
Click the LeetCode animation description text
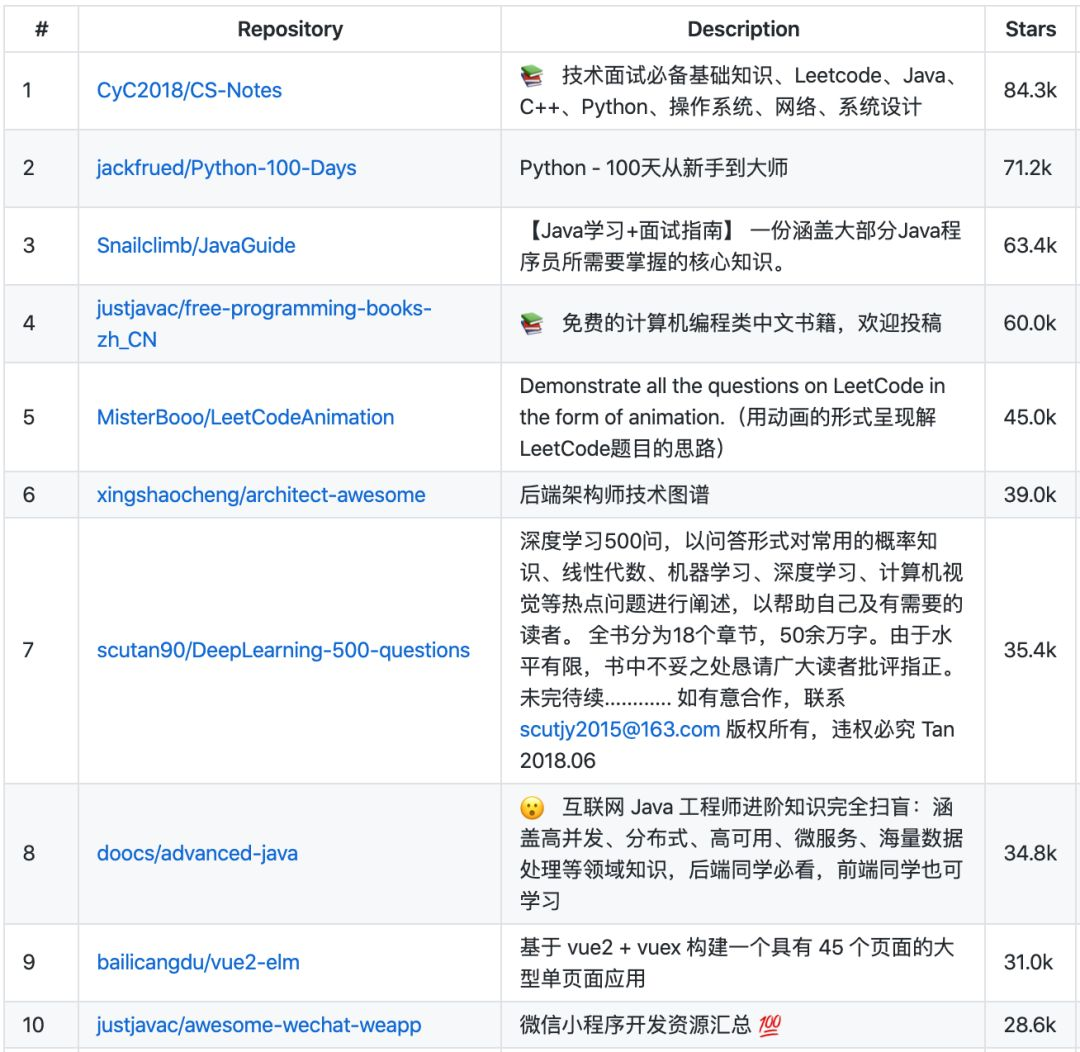tap(732, 417)
